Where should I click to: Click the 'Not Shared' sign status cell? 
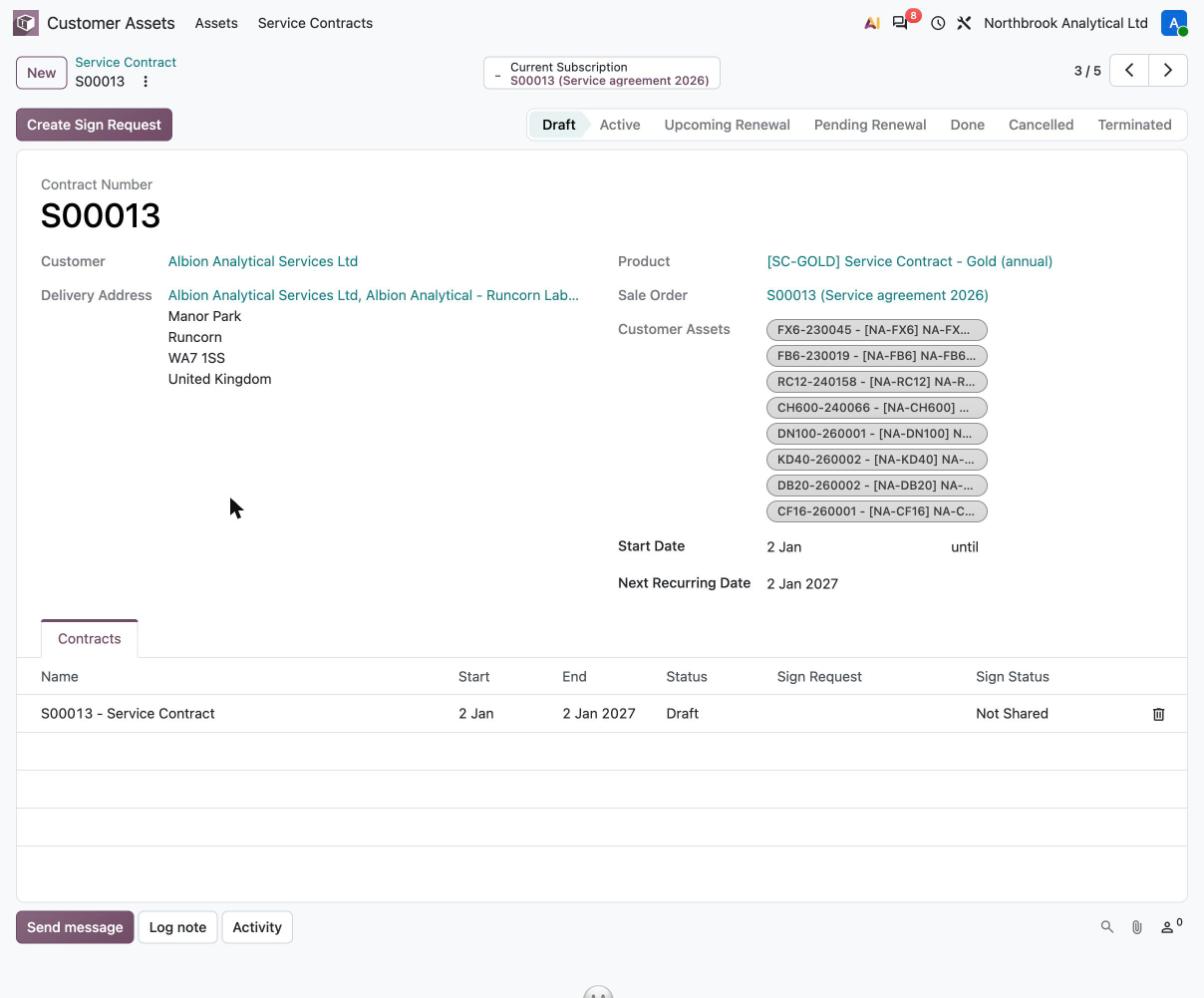click(x=1012, y=714)
